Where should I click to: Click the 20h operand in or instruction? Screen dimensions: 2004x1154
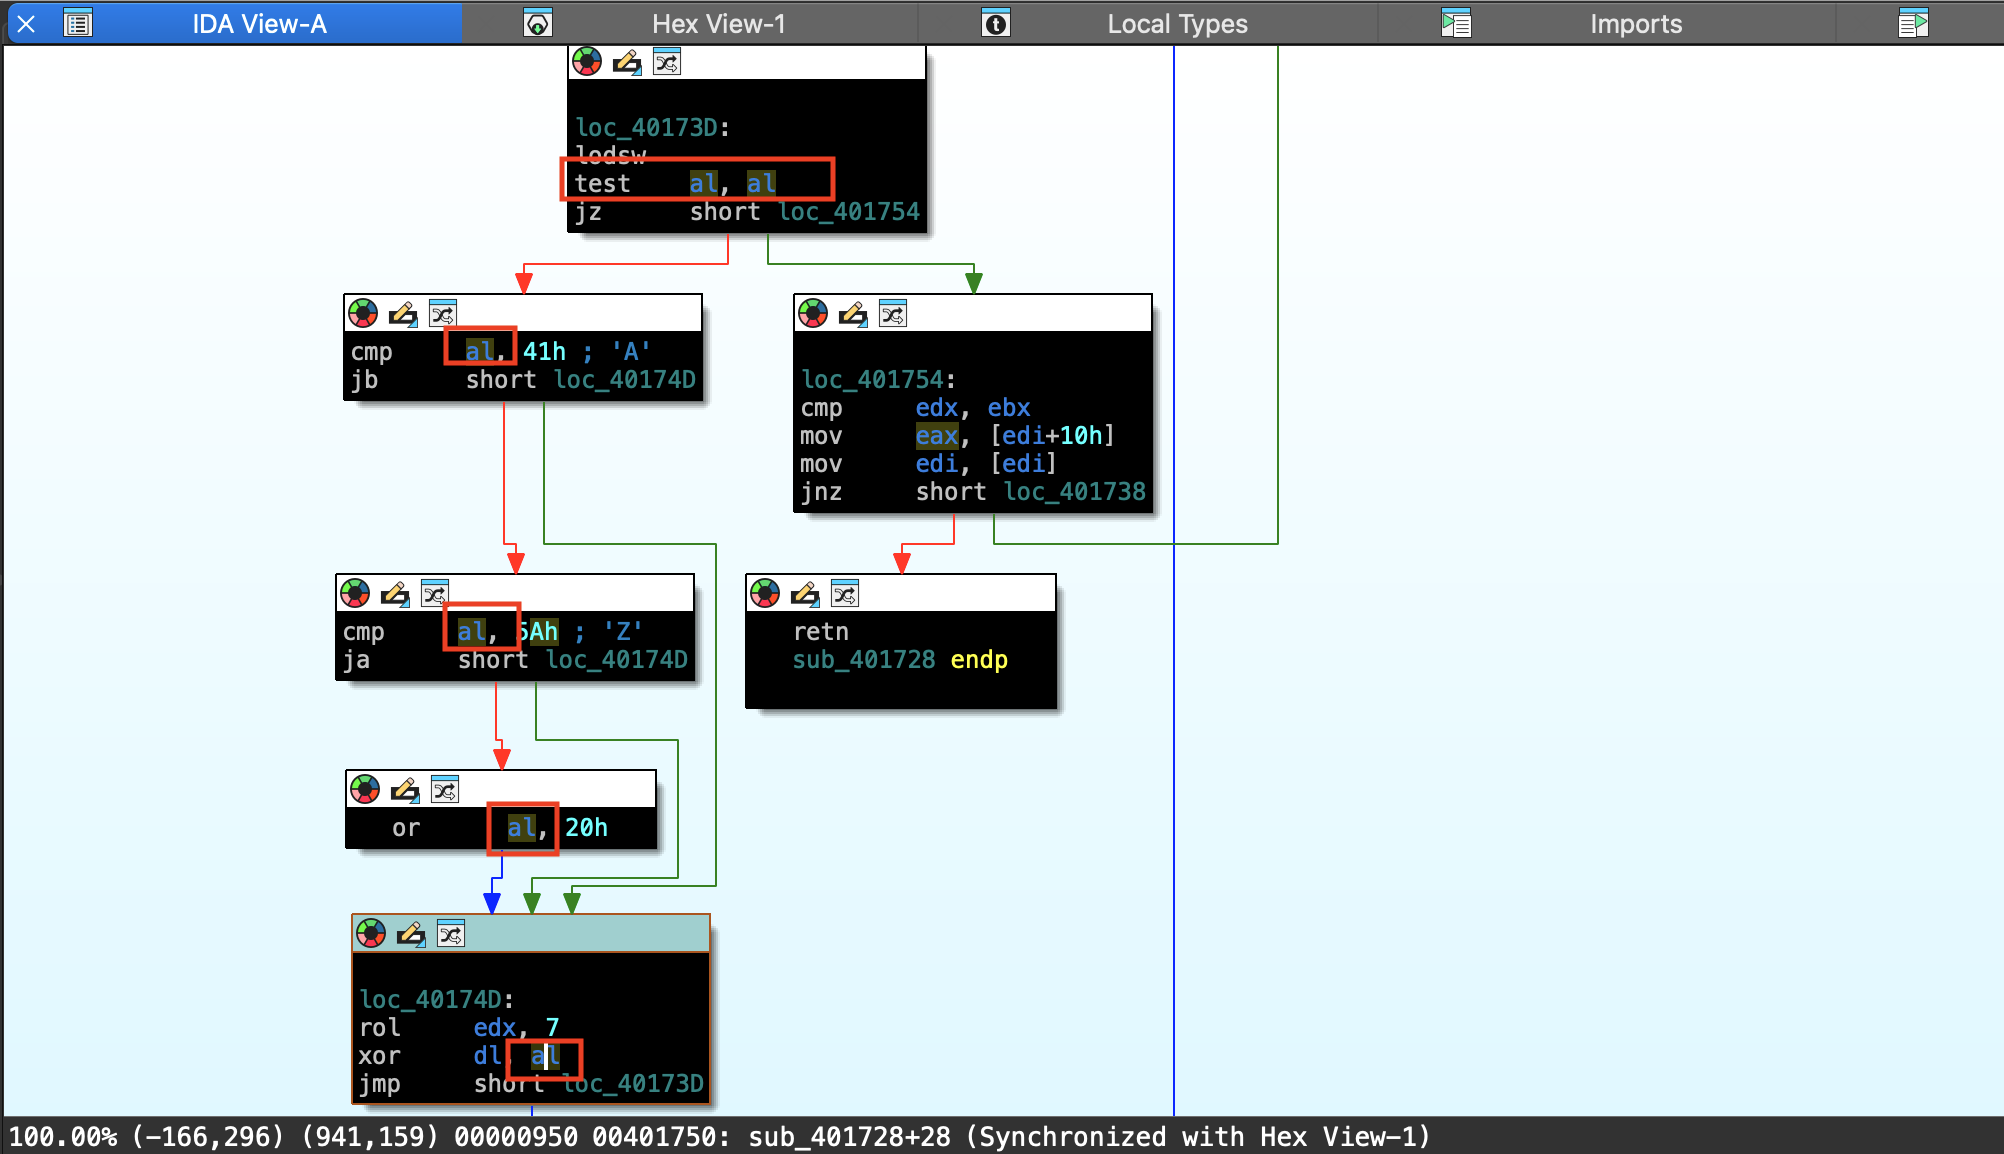tap(586, 828)
